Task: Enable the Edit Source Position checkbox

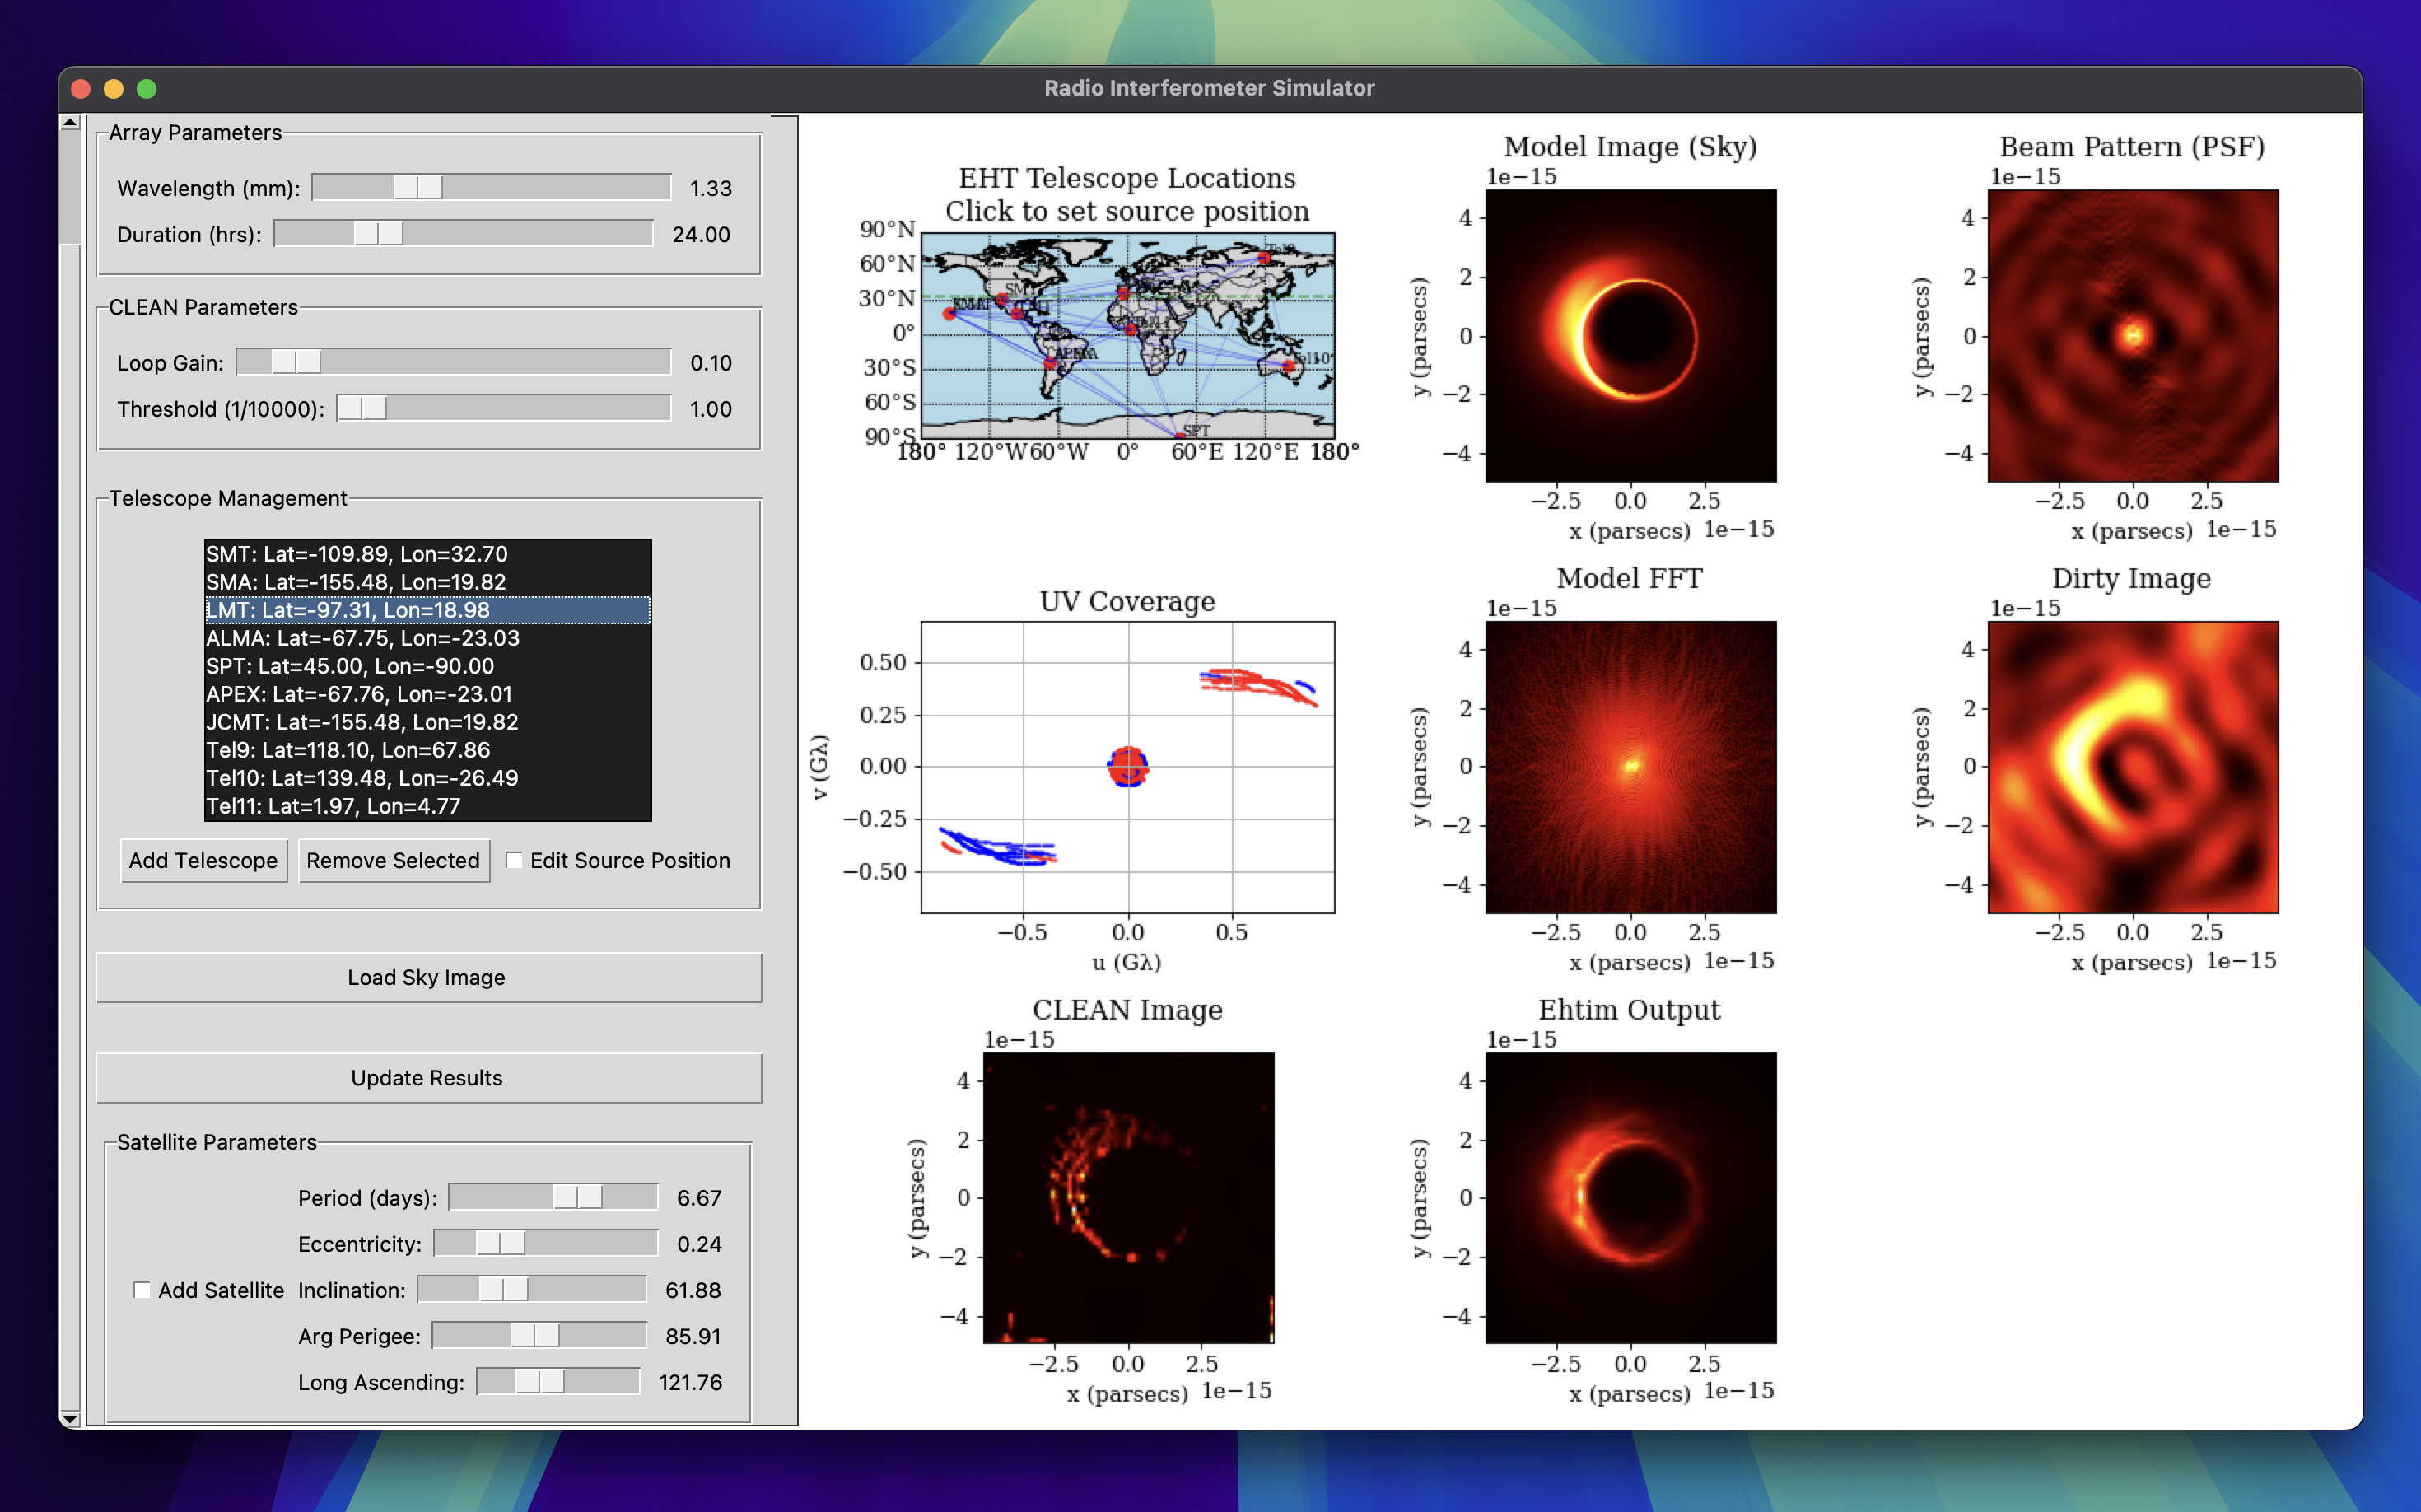Action: tap(515, 860)
